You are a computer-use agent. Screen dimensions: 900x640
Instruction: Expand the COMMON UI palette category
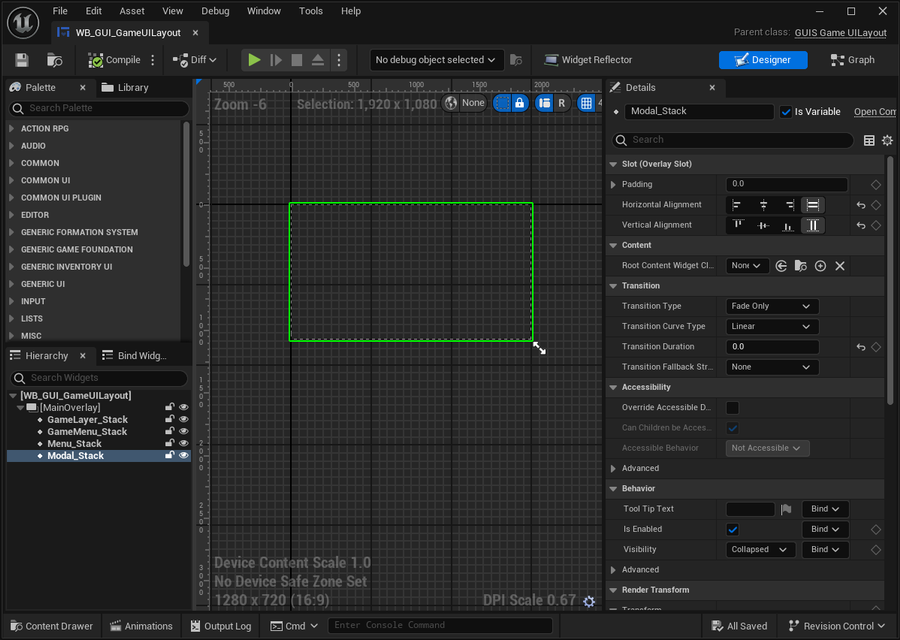tap(11, 180)
